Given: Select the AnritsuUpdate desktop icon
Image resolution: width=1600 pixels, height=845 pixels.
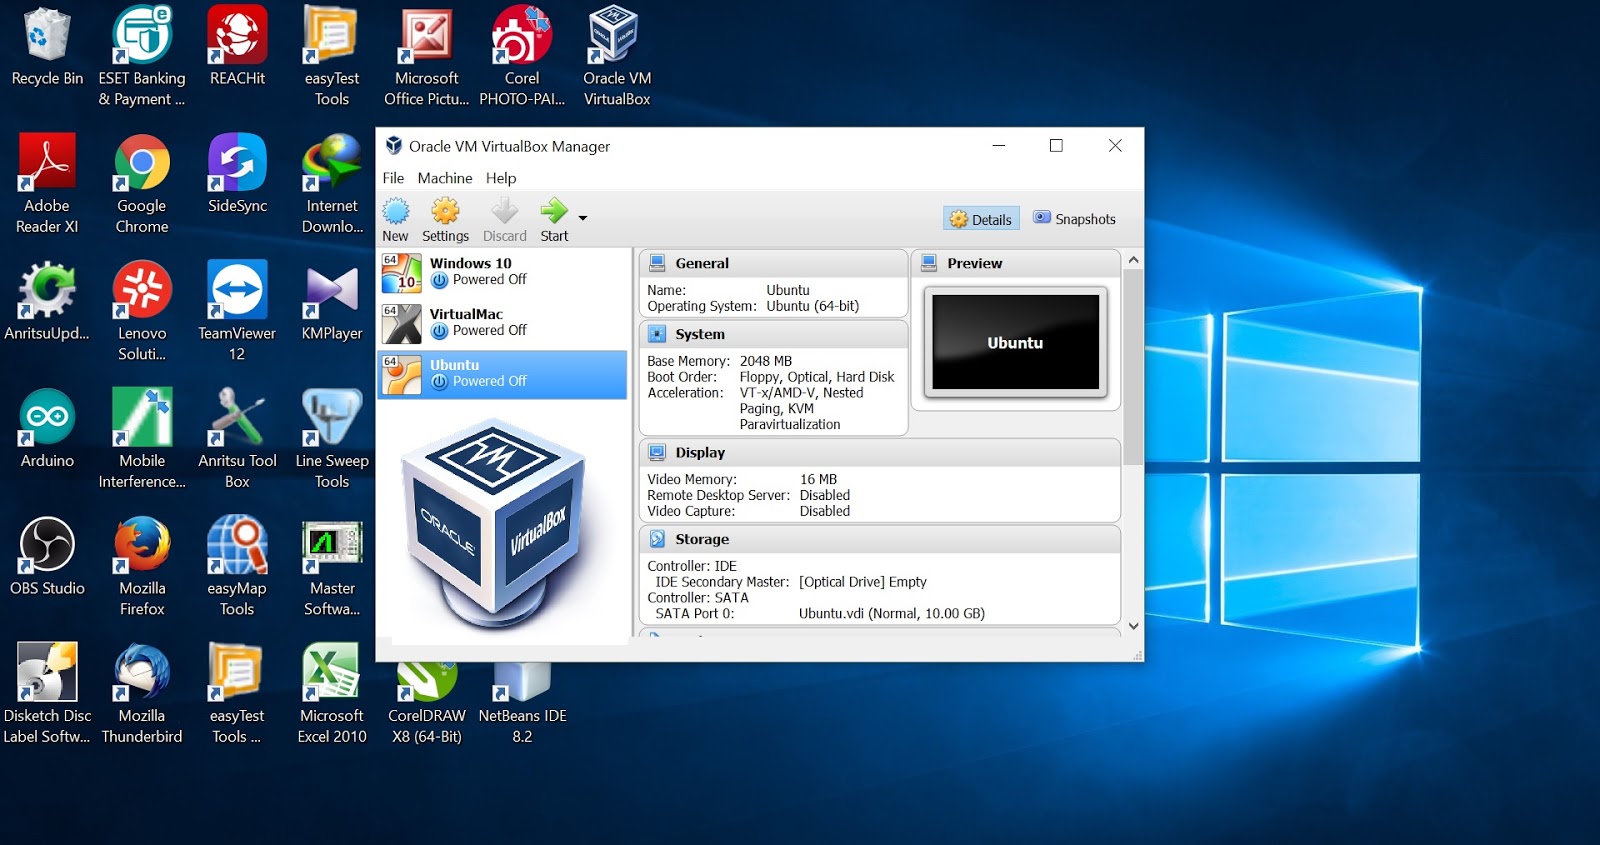Looking at the screenshot, I should [x=47, y=301].
